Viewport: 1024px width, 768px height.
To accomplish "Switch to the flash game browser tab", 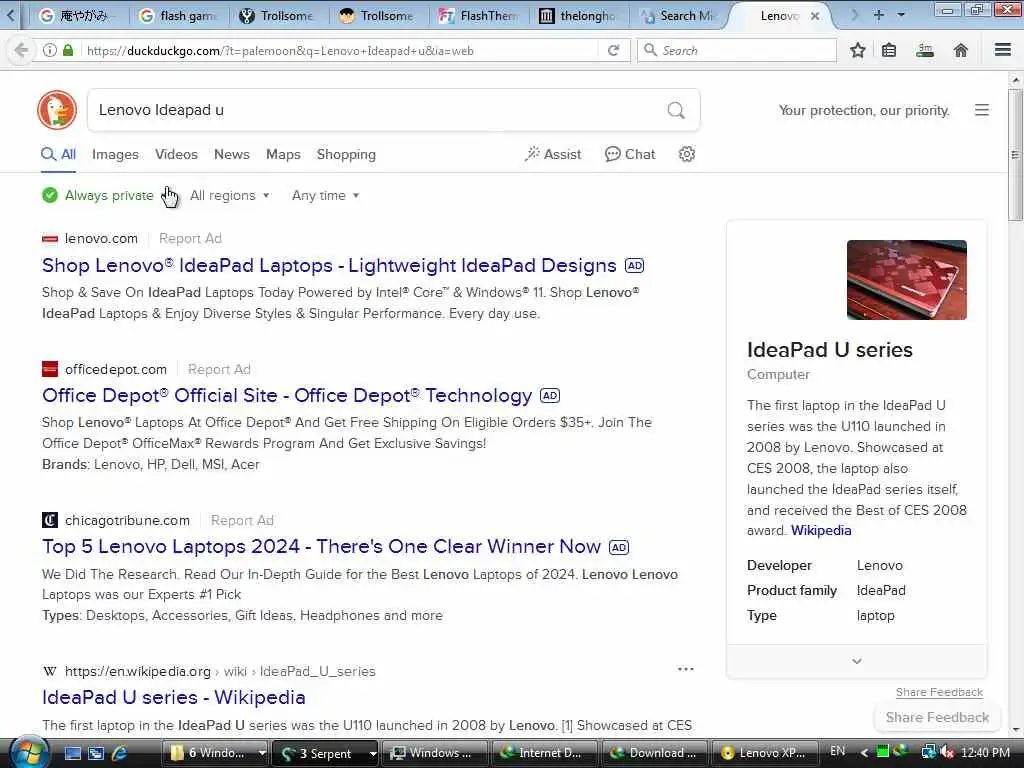I will coord(178,16).
